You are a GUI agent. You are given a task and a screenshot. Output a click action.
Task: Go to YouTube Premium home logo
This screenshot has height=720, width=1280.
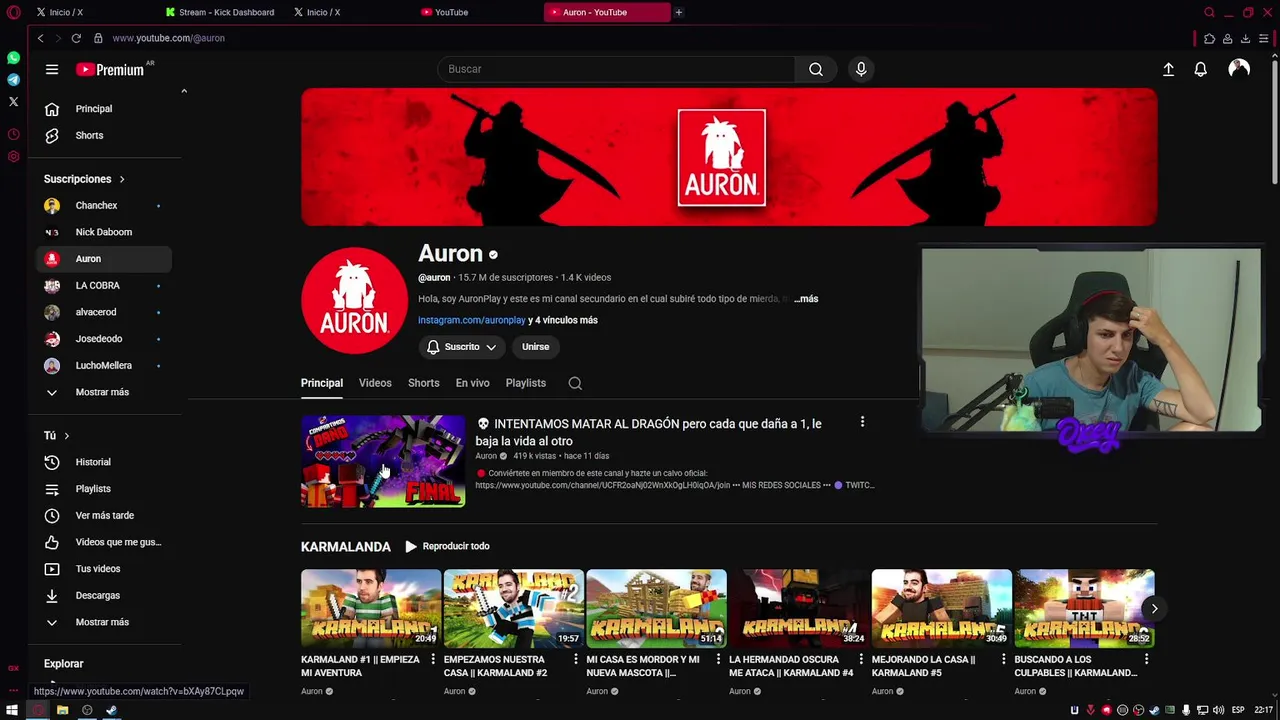pos(110,69)
